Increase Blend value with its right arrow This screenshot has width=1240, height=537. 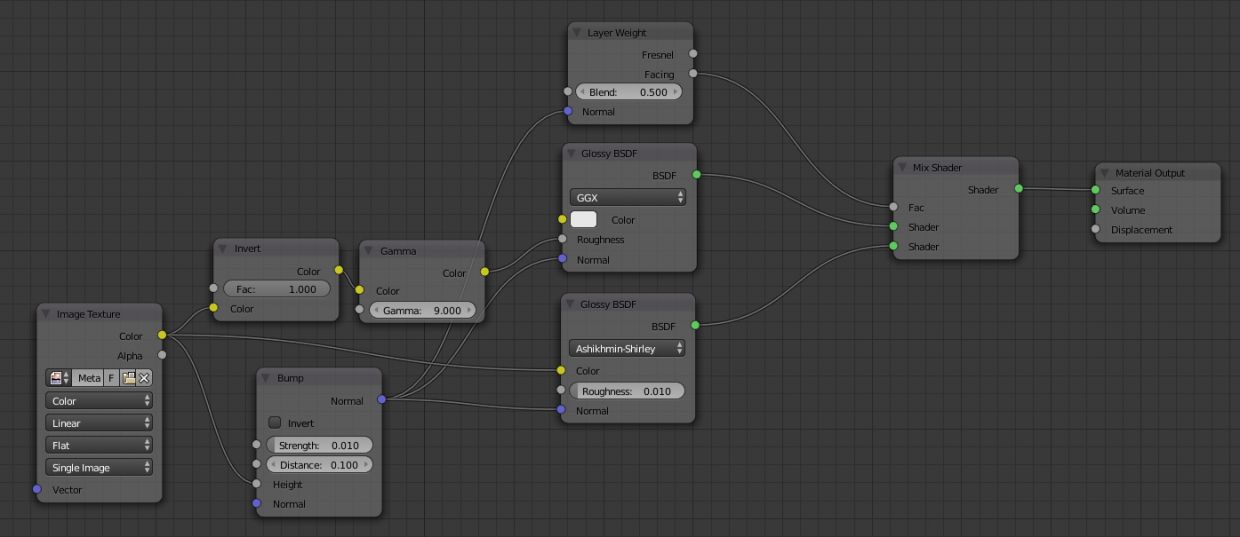pos(675,92)
